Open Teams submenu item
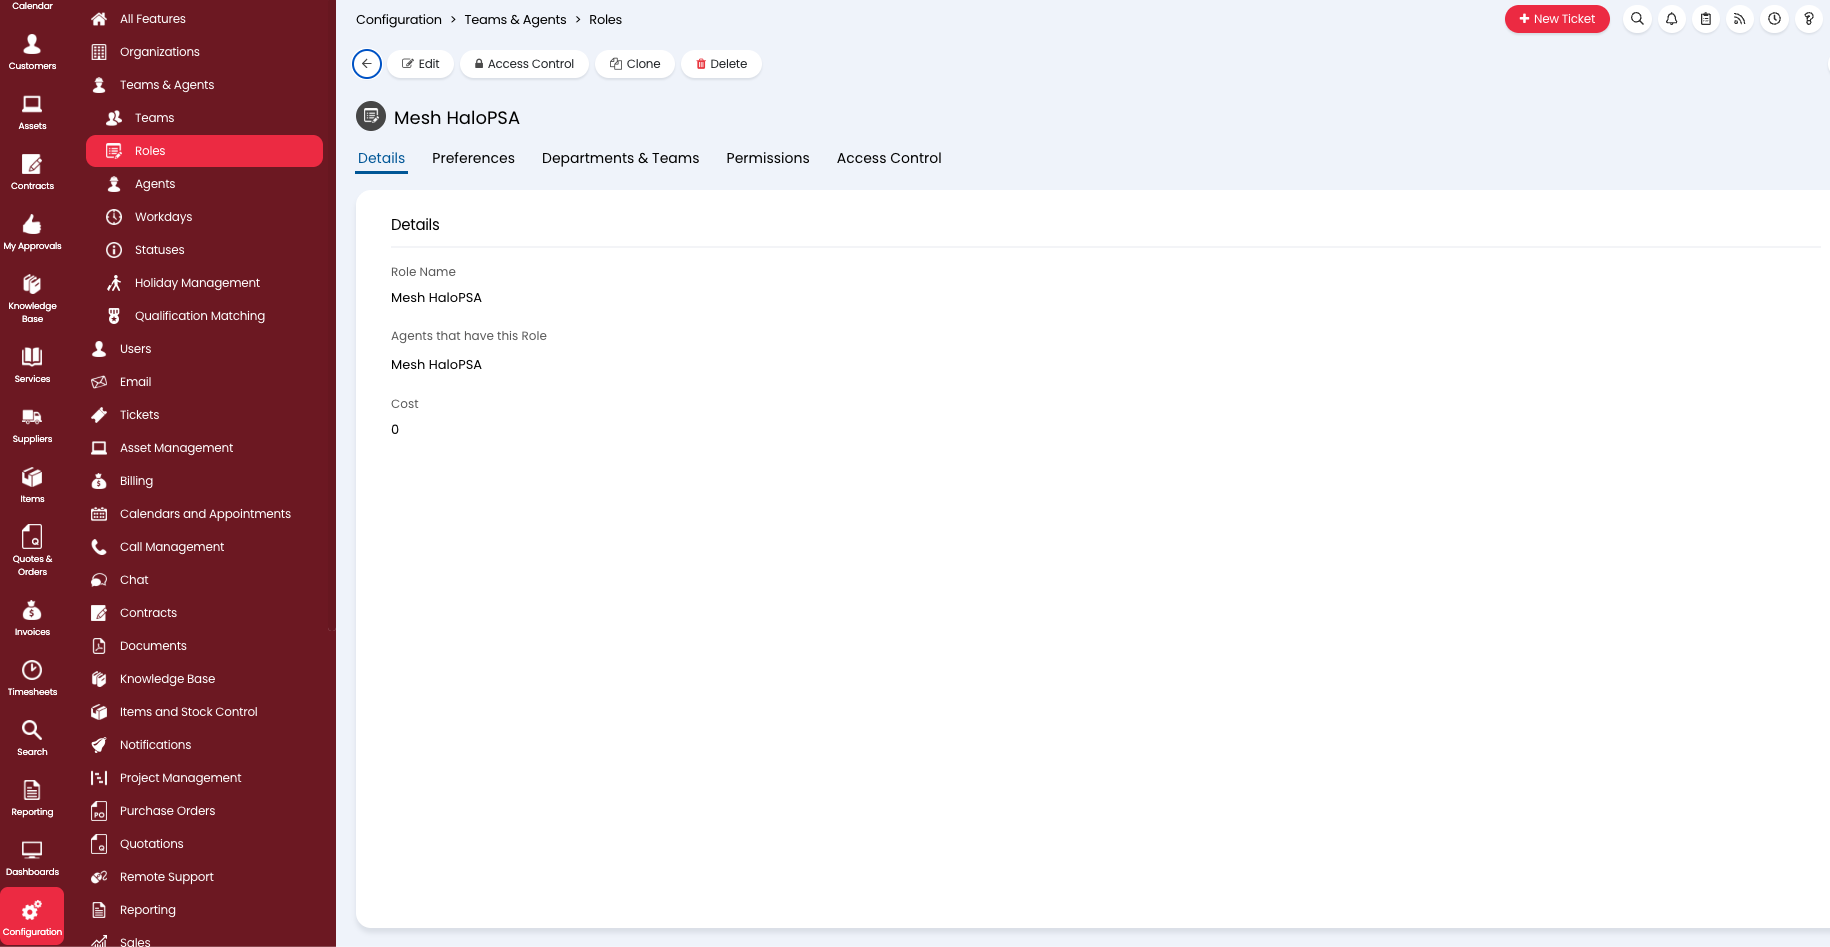1830x947 pixels. (x=205, y=118)
